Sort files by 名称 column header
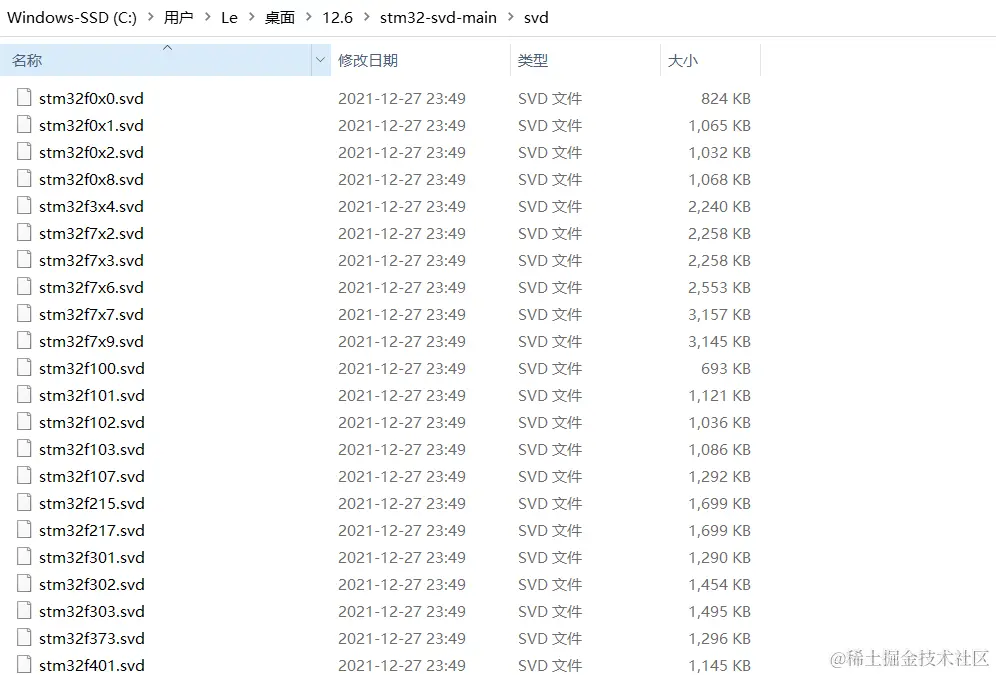 point(156,60)
